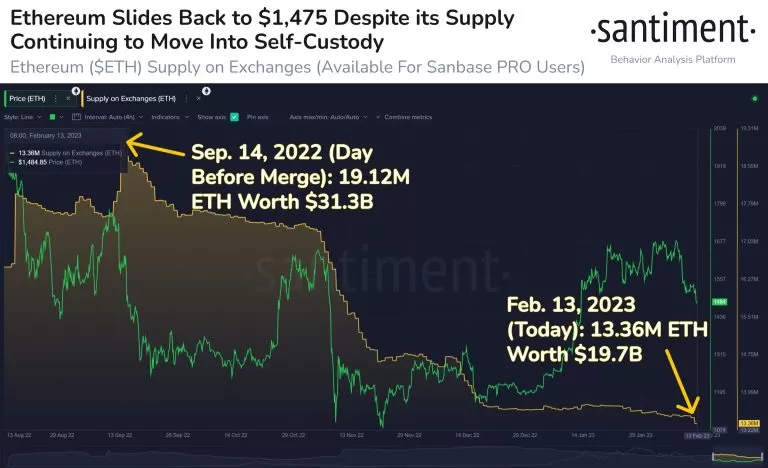Screen dimensions: 768x468
Task: Select the Supply on Exchanges (ETH) tab
Action: pyautogui.click(x=131, y=99)
